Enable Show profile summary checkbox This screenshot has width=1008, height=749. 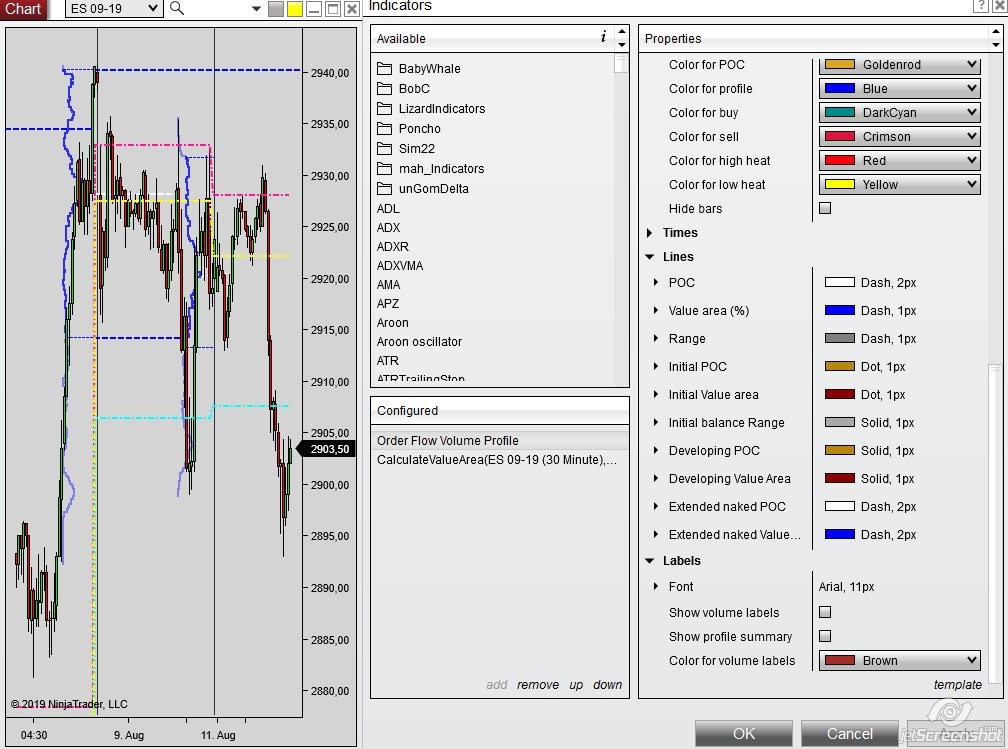[825, 637]
